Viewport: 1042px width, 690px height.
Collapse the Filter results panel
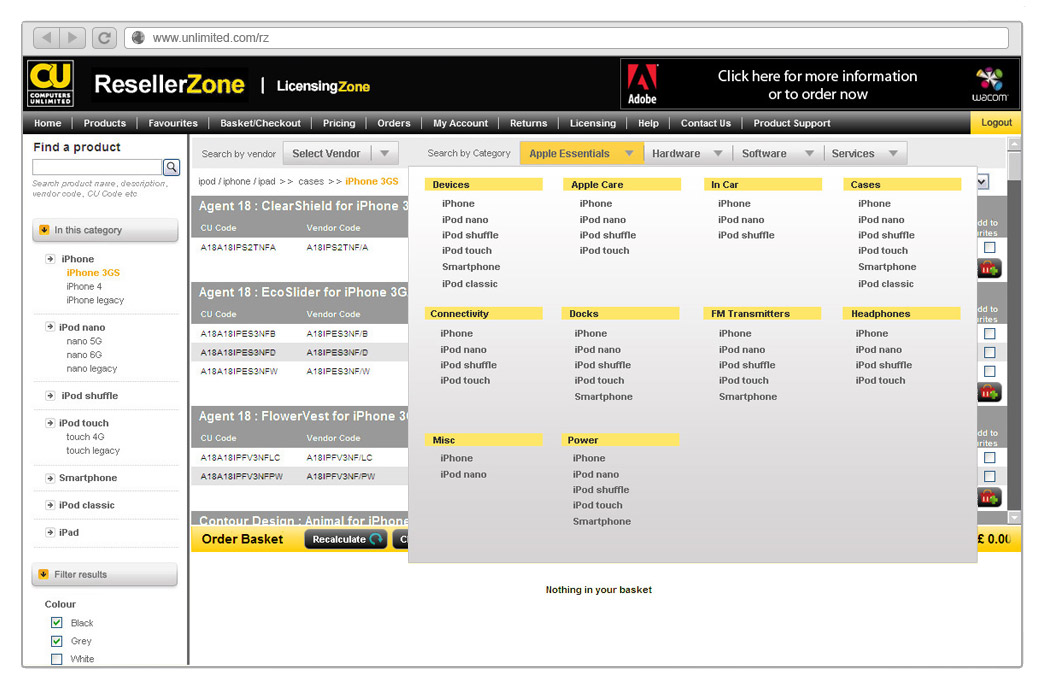[x=105, y=574]
